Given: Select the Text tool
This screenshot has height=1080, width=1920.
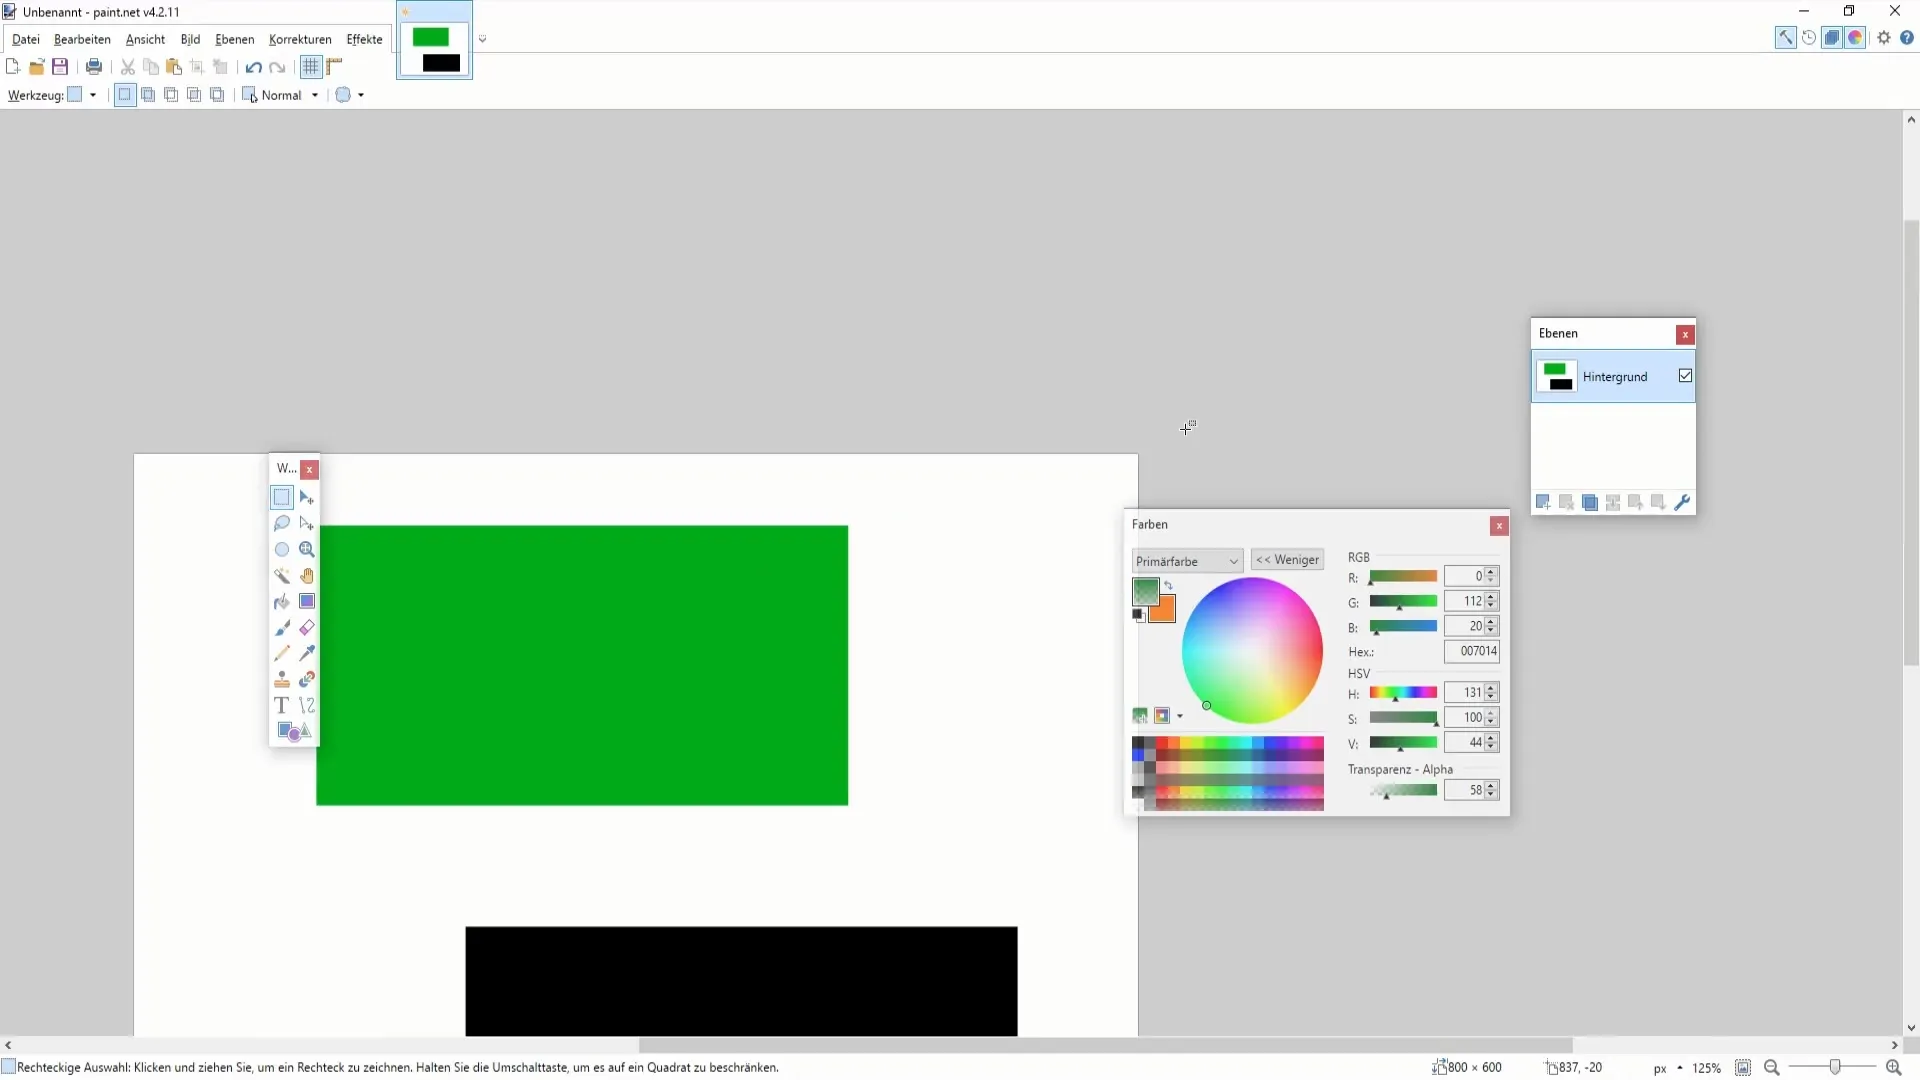Looking at the screenshot, I should [x=281, y=705].
